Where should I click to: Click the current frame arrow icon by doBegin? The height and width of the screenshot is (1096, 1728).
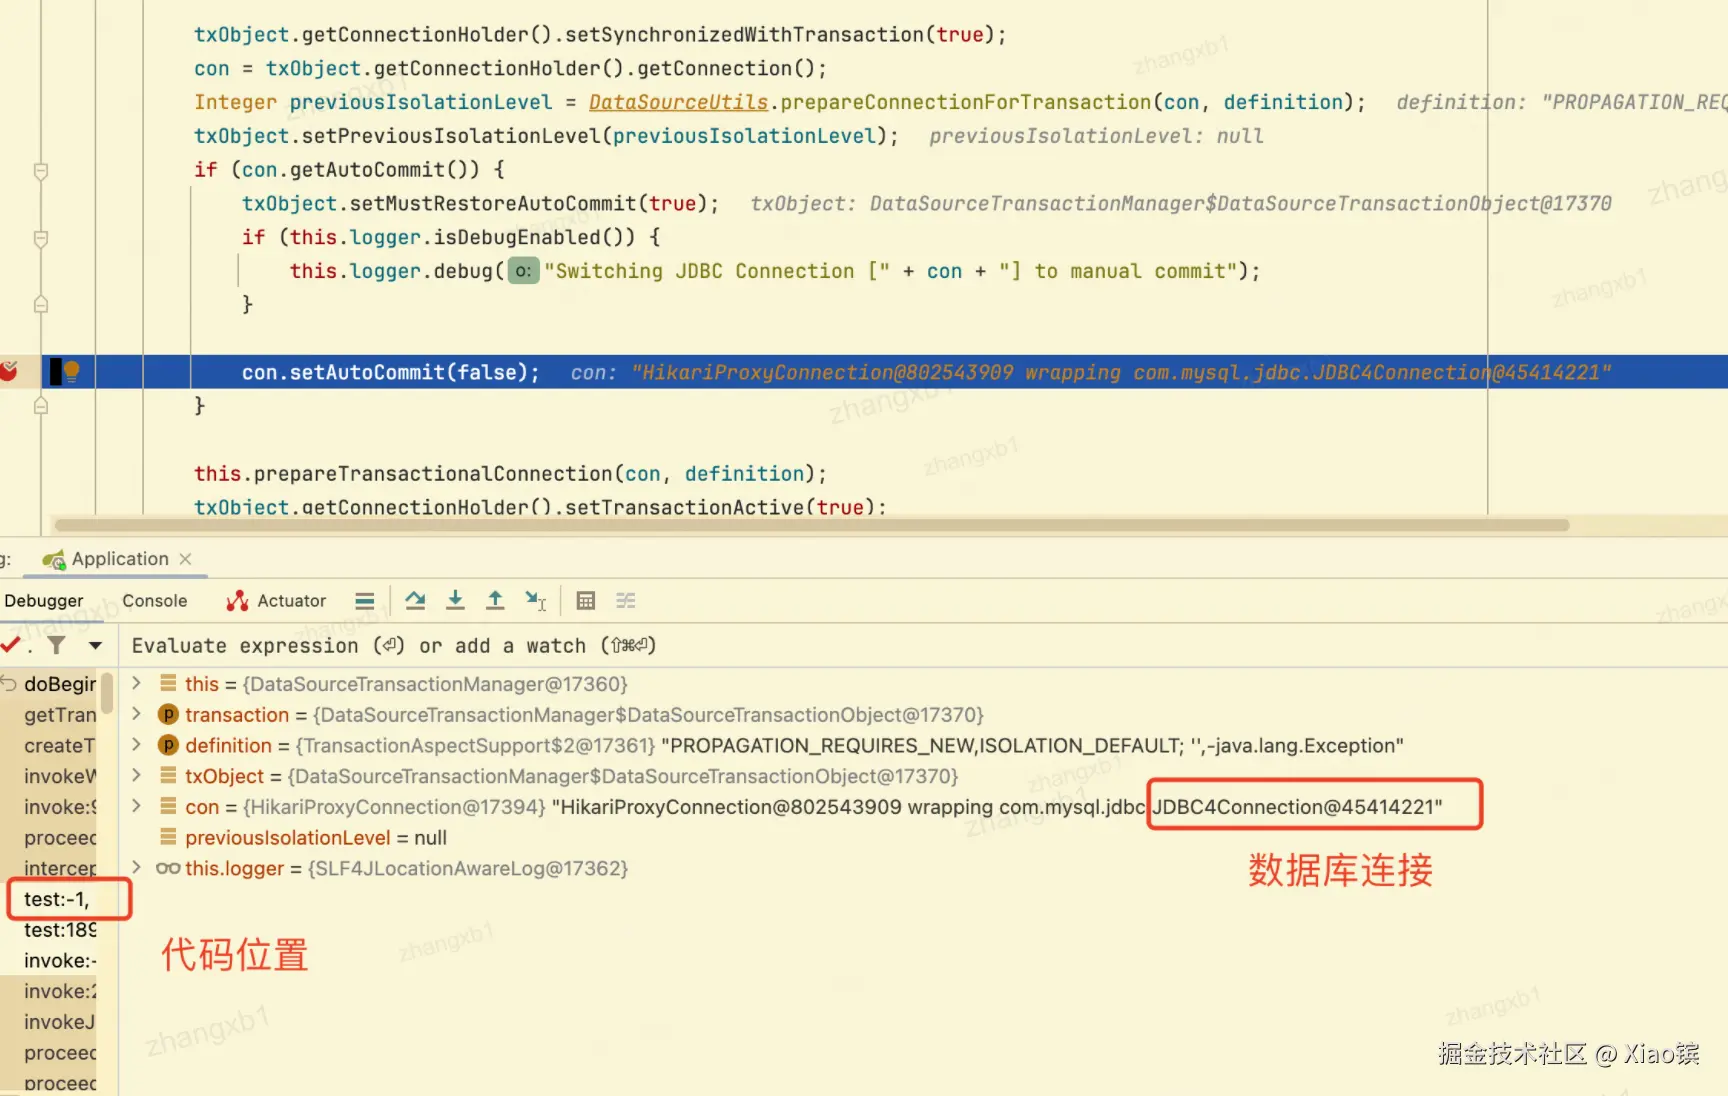click(x=9, y=684)
